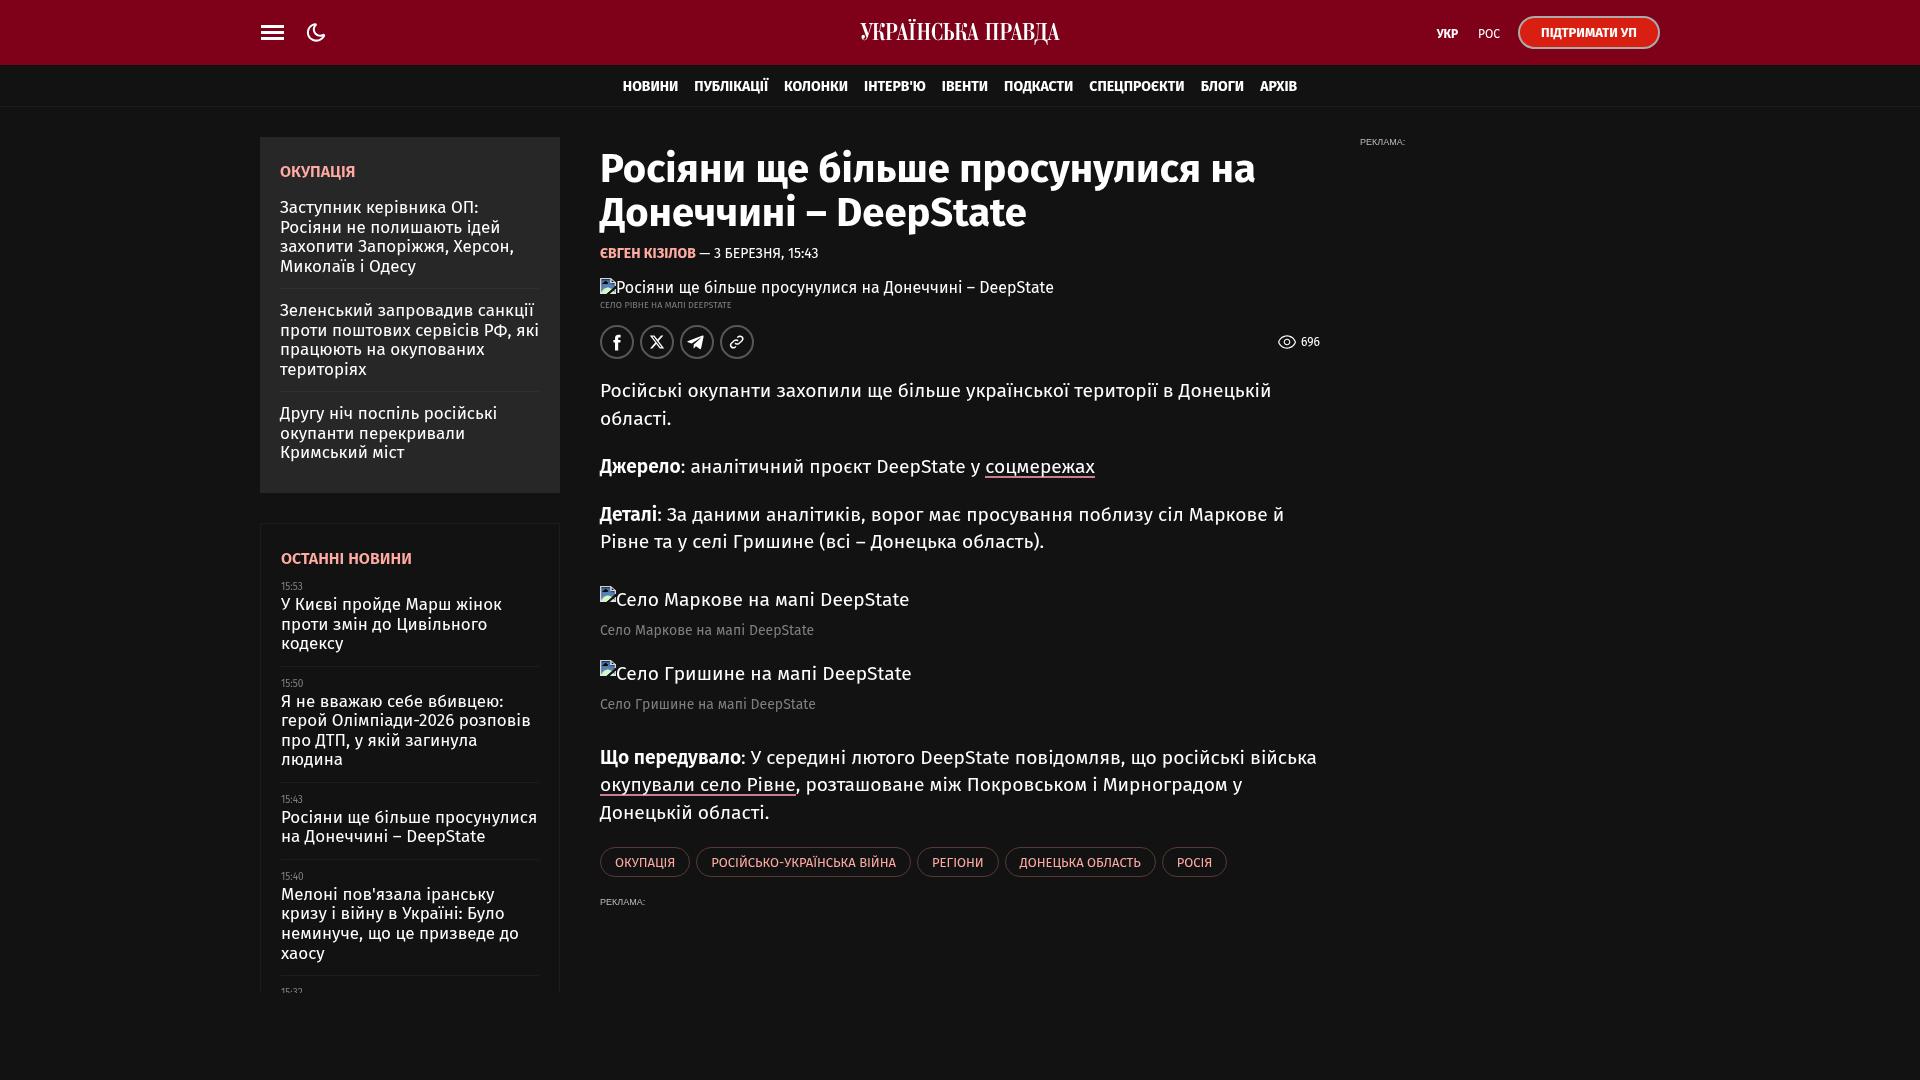
Task: Click the Українська правда logo
Action: 959,33
